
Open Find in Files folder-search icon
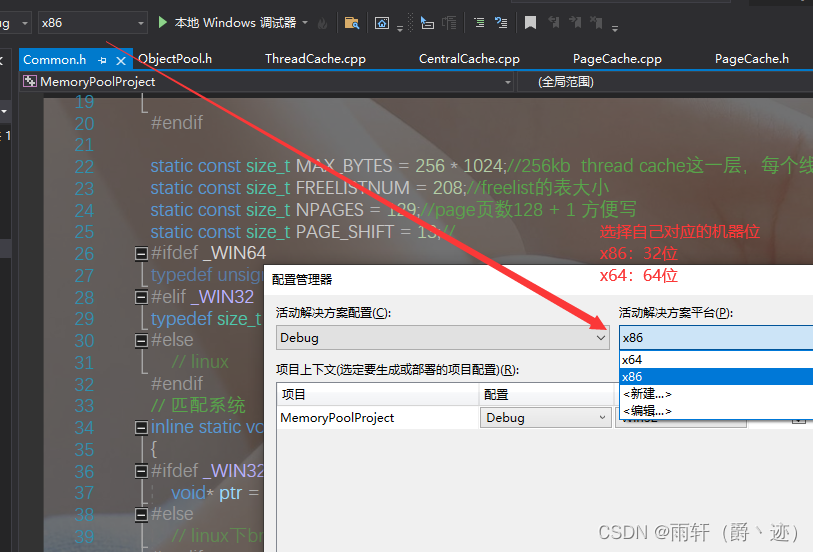coord(352,23)
